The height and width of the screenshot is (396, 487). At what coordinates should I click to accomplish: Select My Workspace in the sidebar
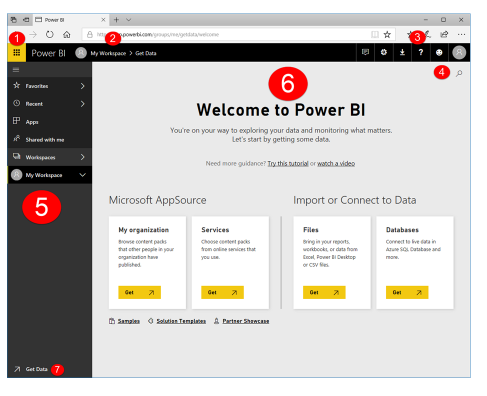pyautogui.click(x=49, y=175)
